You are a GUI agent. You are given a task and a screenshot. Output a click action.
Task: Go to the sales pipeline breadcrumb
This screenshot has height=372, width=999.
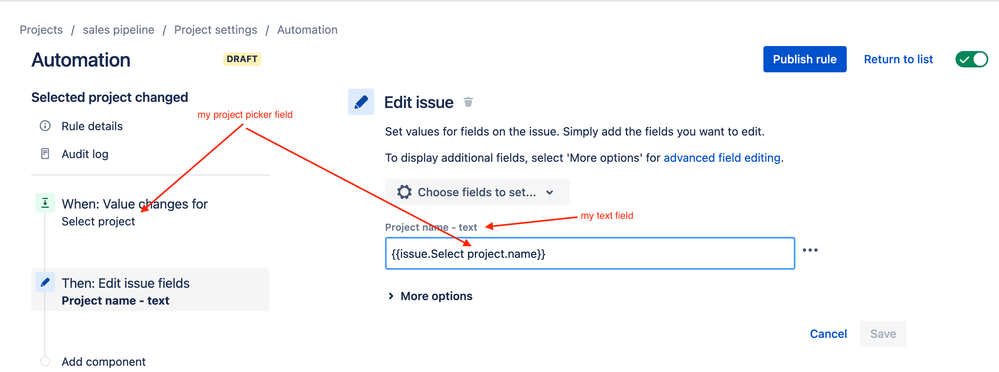tap(119, 30)
